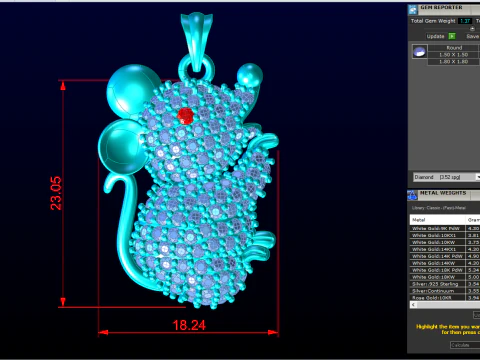Image resolution: width=480 pixels, height=360 pixels.
Task: Click the GEM REPORTER panel title
Action: [441, 7]
